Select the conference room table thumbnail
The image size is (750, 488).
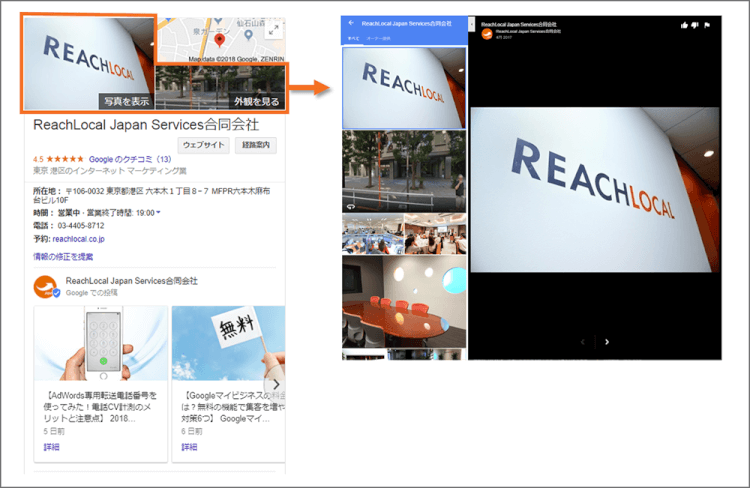404,301
